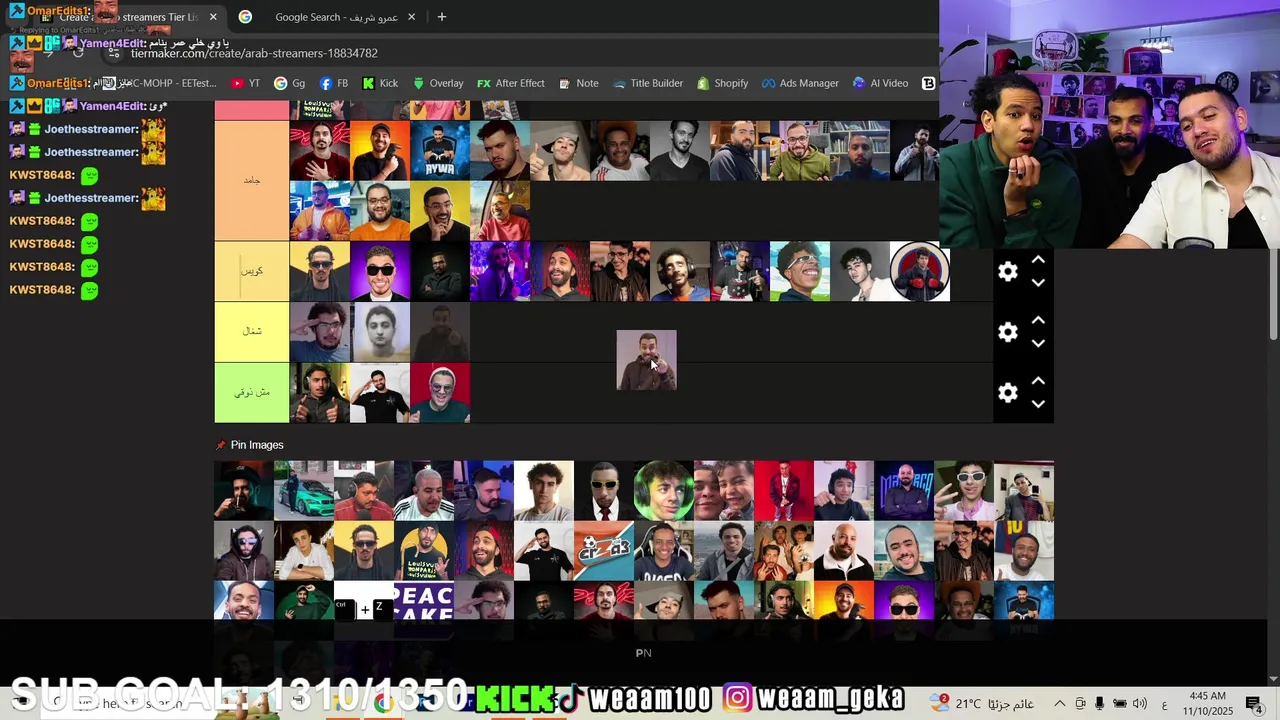Open the 4:45 AM clock and calendar

pos(1208,703)
